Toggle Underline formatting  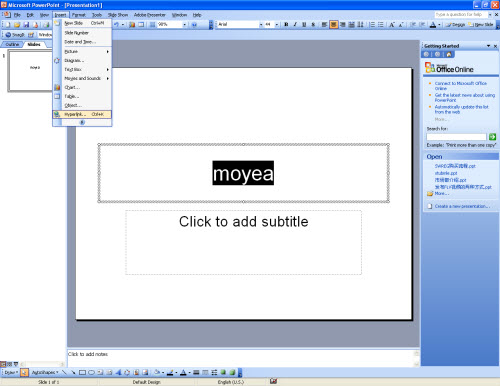[304, 24]
